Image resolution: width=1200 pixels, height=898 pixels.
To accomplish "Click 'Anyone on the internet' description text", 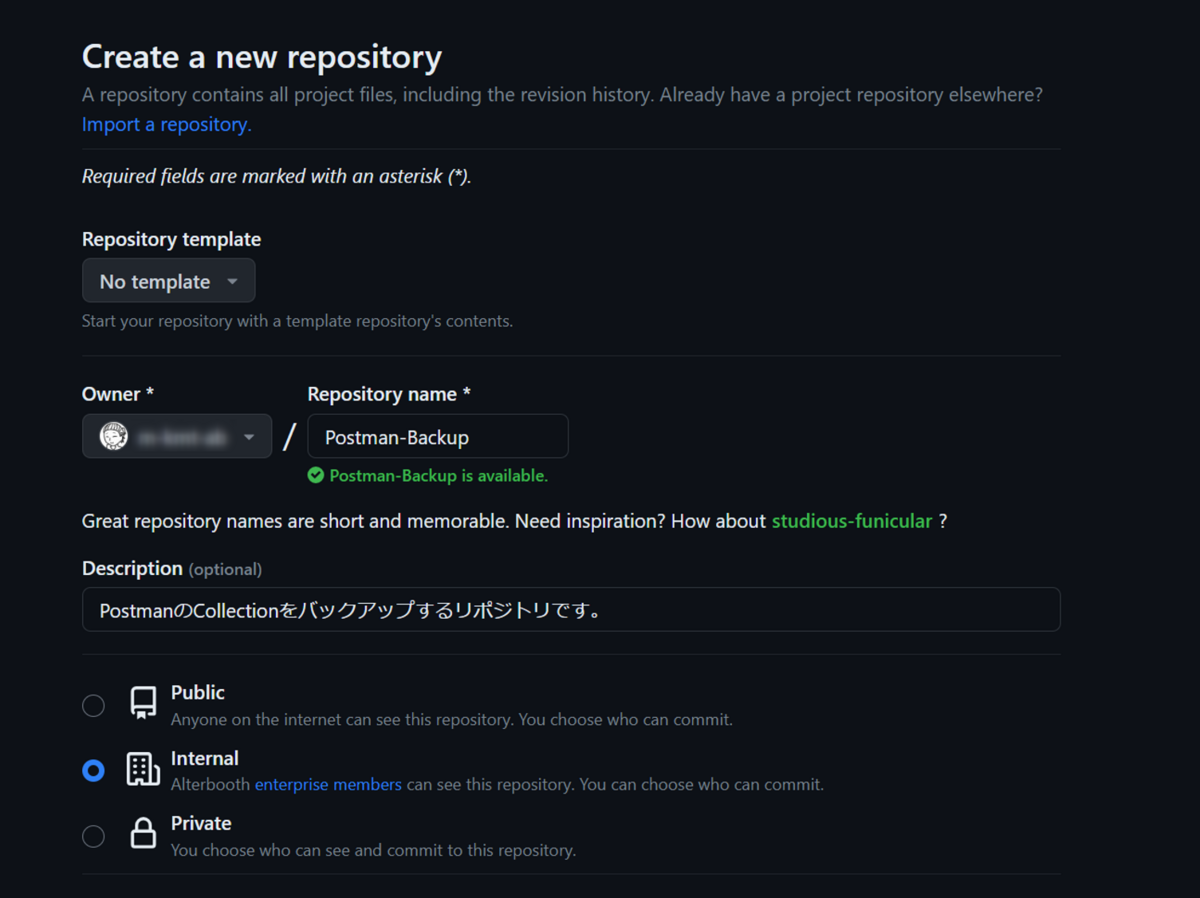I will click(452, 720).
